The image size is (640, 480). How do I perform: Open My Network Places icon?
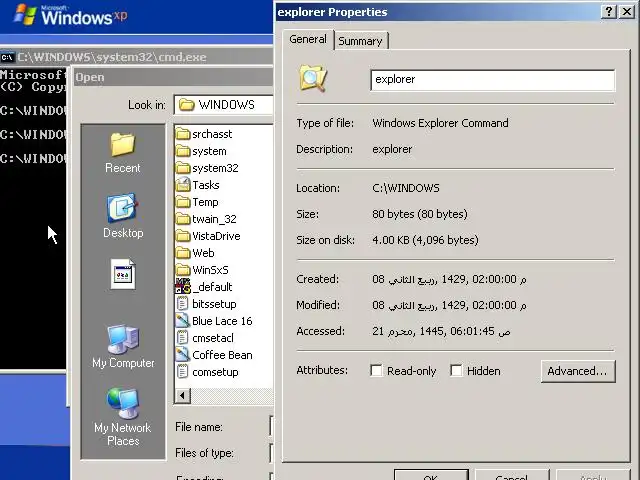(123, 403)
